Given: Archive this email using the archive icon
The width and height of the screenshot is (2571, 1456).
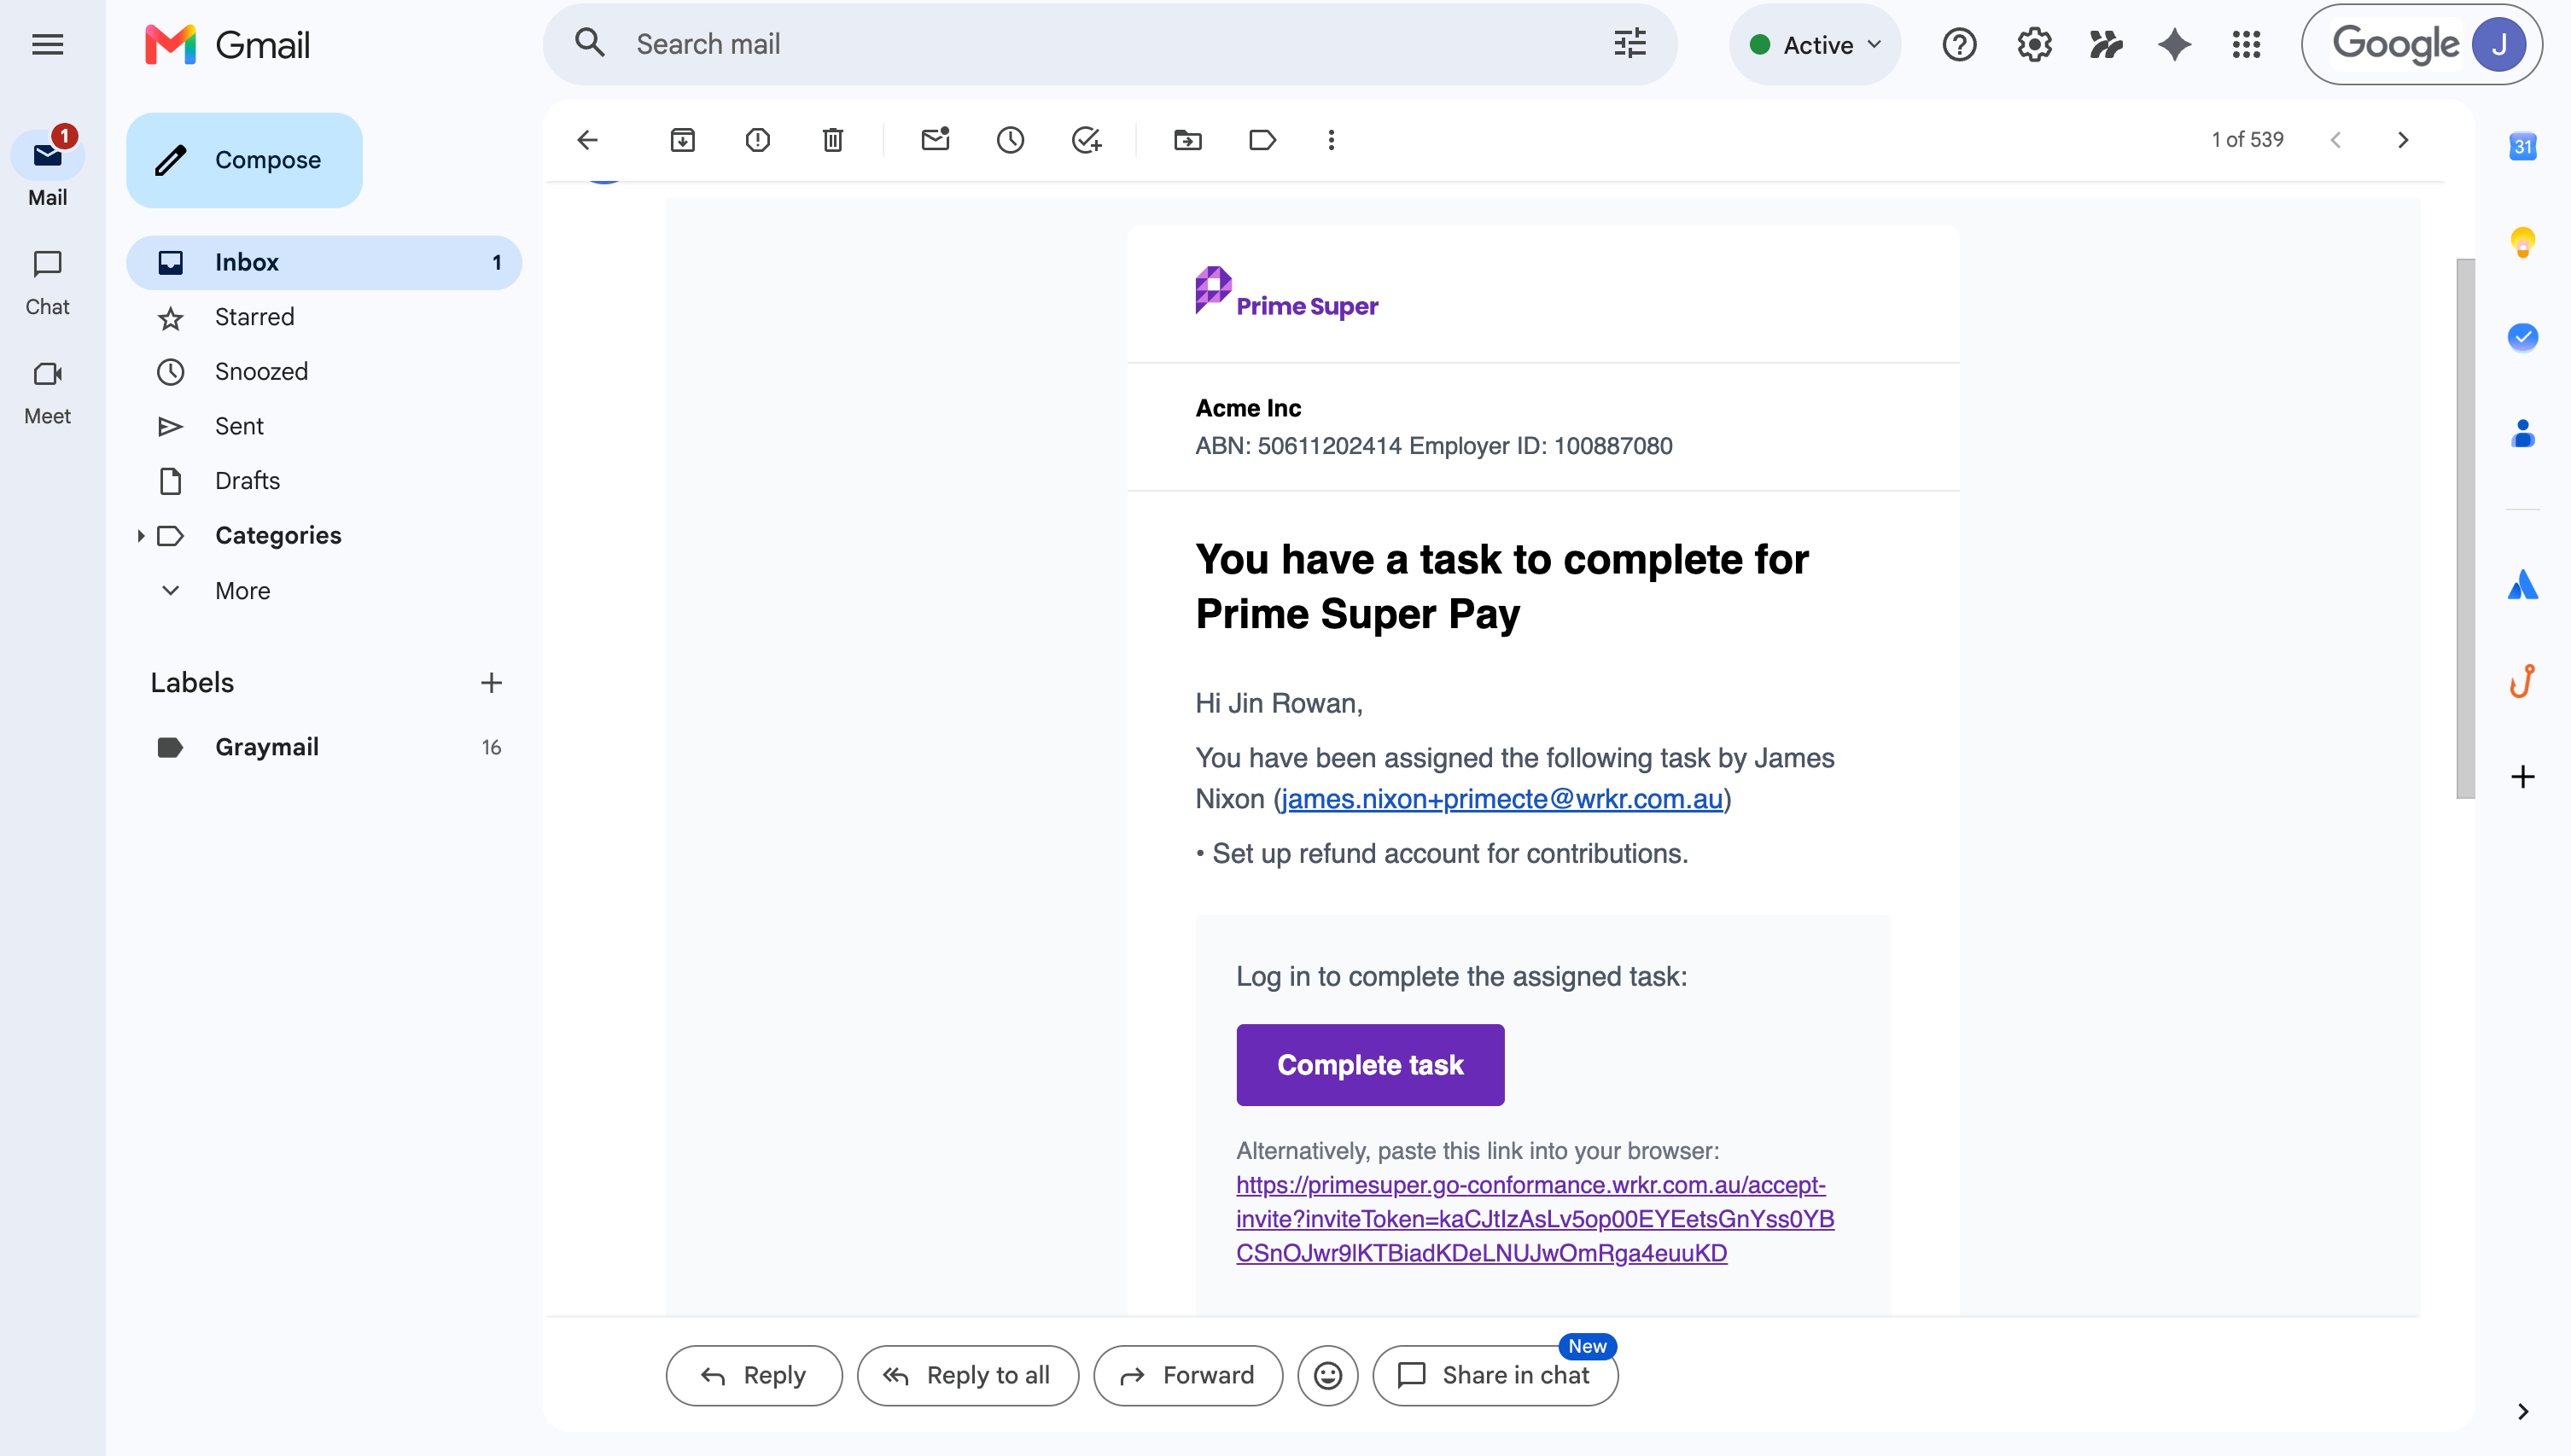Looking at the screenshot, I should tap(682, 140).
